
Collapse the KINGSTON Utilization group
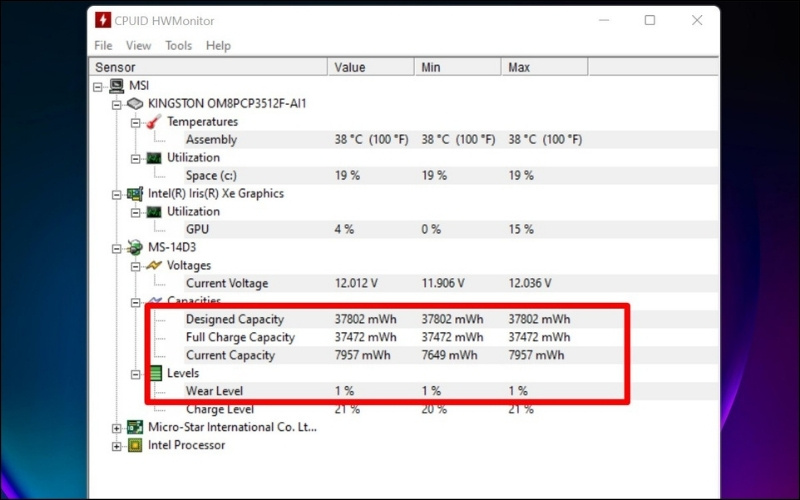click(135, 159)
